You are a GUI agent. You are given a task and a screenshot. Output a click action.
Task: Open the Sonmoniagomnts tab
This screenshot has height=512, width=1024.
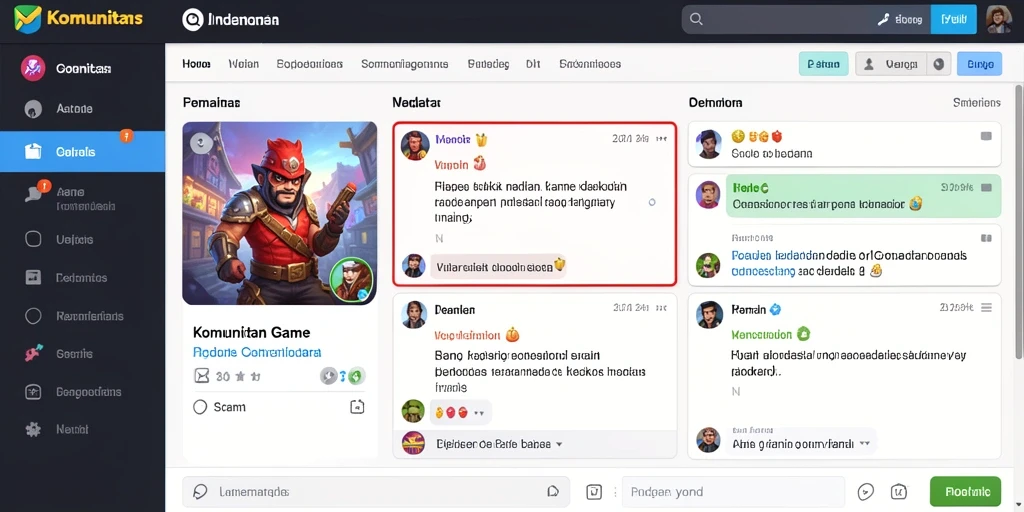click(x=405, y=64)
